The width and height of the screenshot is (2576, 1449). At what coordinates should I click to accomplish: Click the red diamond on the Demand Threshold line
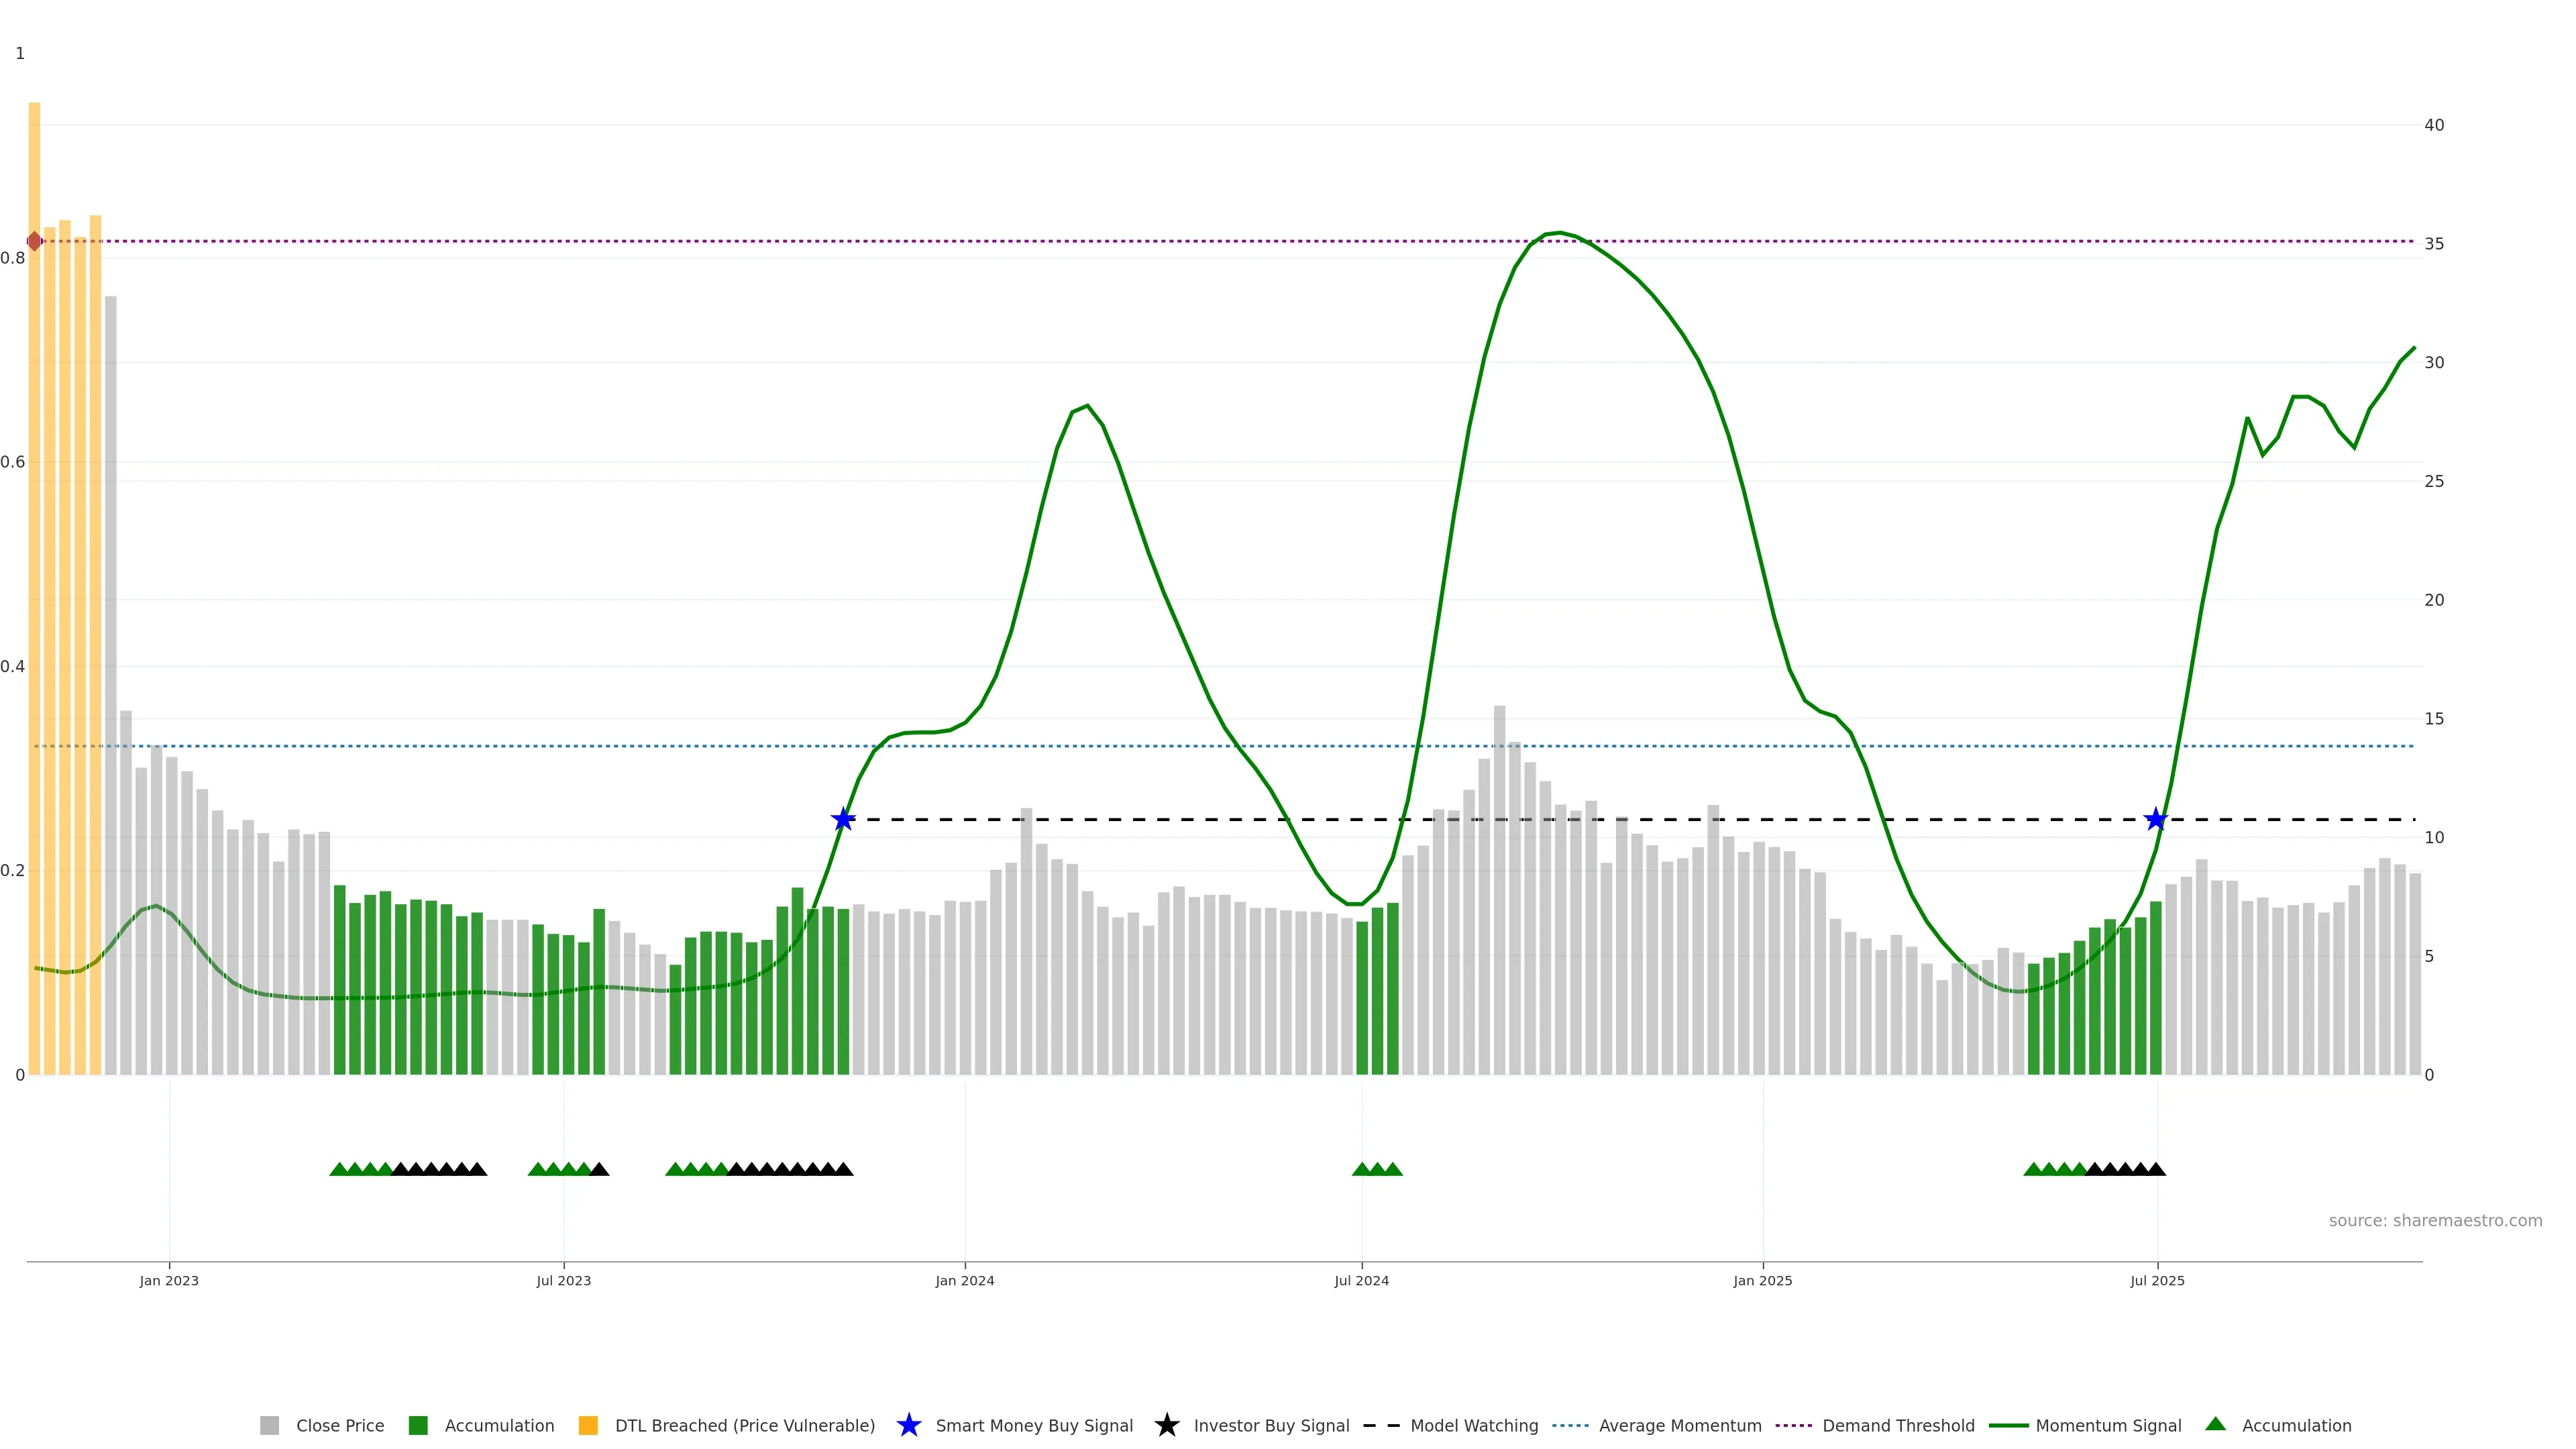[x=34, y=241]
